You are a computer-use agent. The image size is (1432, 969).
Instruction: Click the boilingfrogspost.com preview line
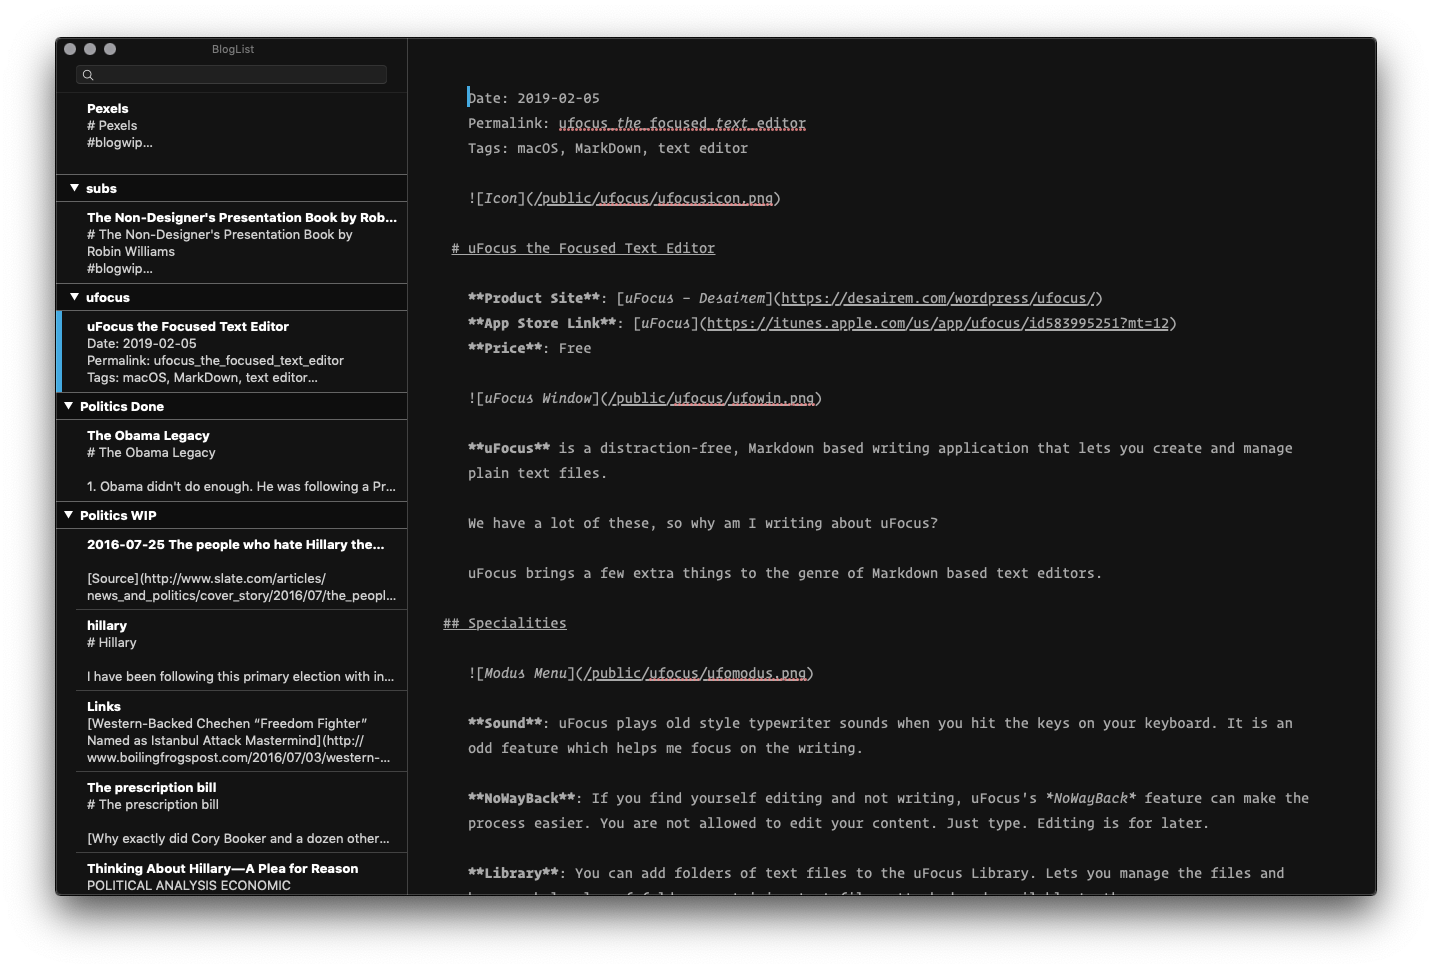click(238, 757)
